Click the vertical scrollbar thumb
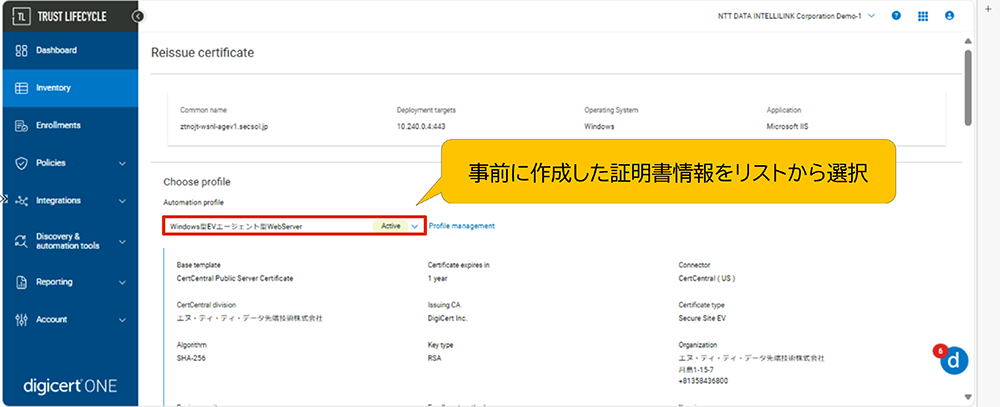1000x407 pixels. (x=968, y=87)
